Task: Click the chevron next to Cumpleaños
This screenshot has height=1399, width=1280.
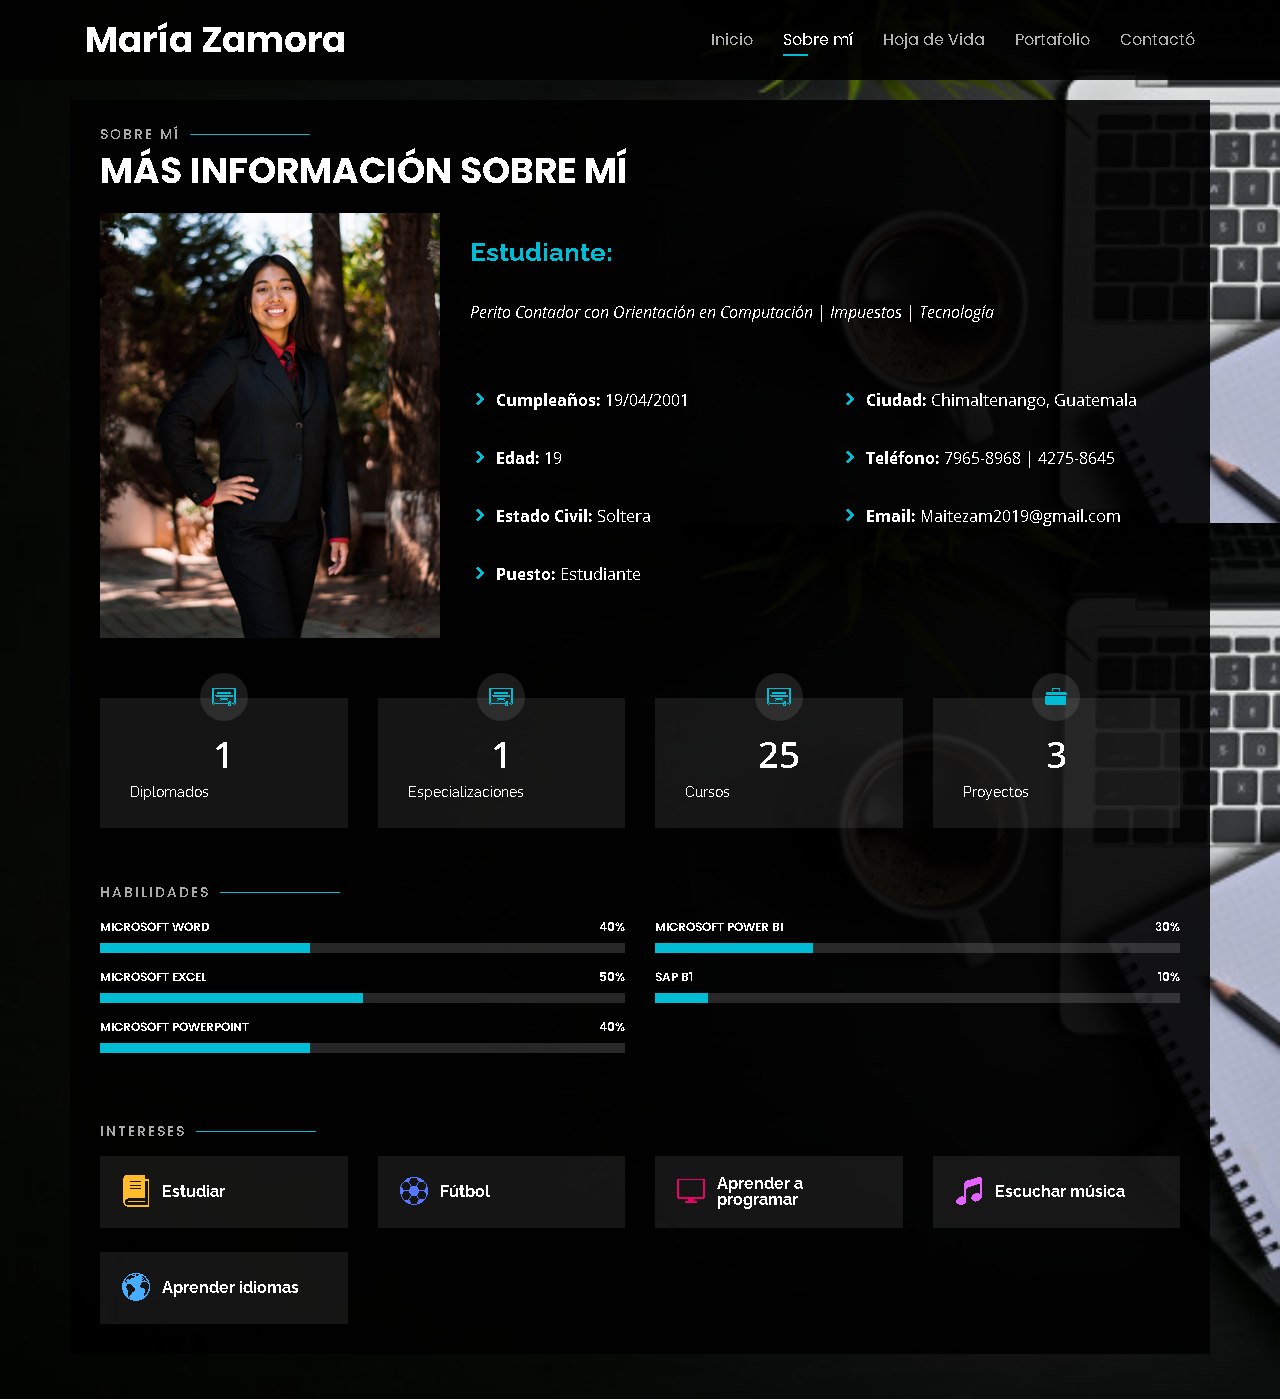Action: click(480, 399)
